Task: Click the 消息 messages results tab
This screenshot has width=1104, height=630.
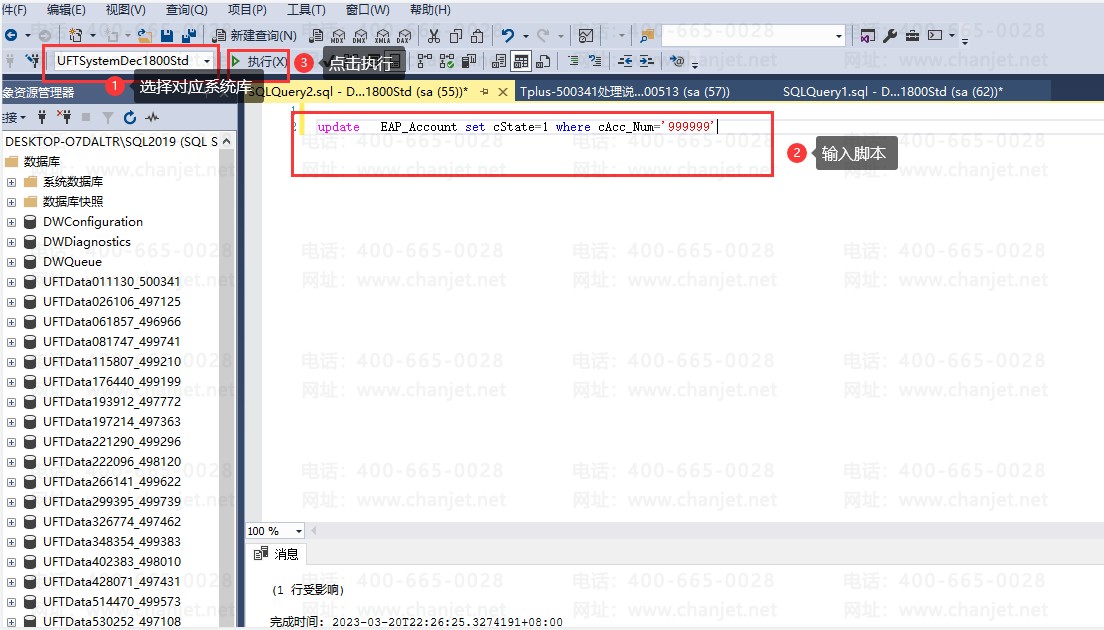Action: point(277,554)
